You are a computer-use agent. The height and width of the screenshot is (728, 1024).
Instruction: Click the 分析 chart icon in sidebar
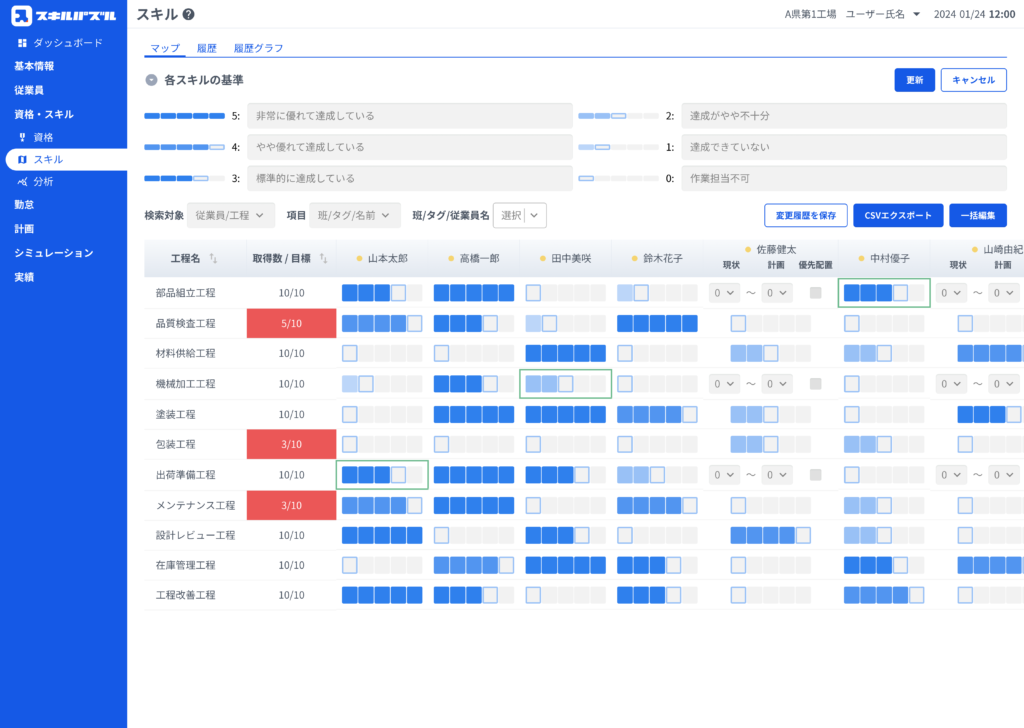click(22, 182)
